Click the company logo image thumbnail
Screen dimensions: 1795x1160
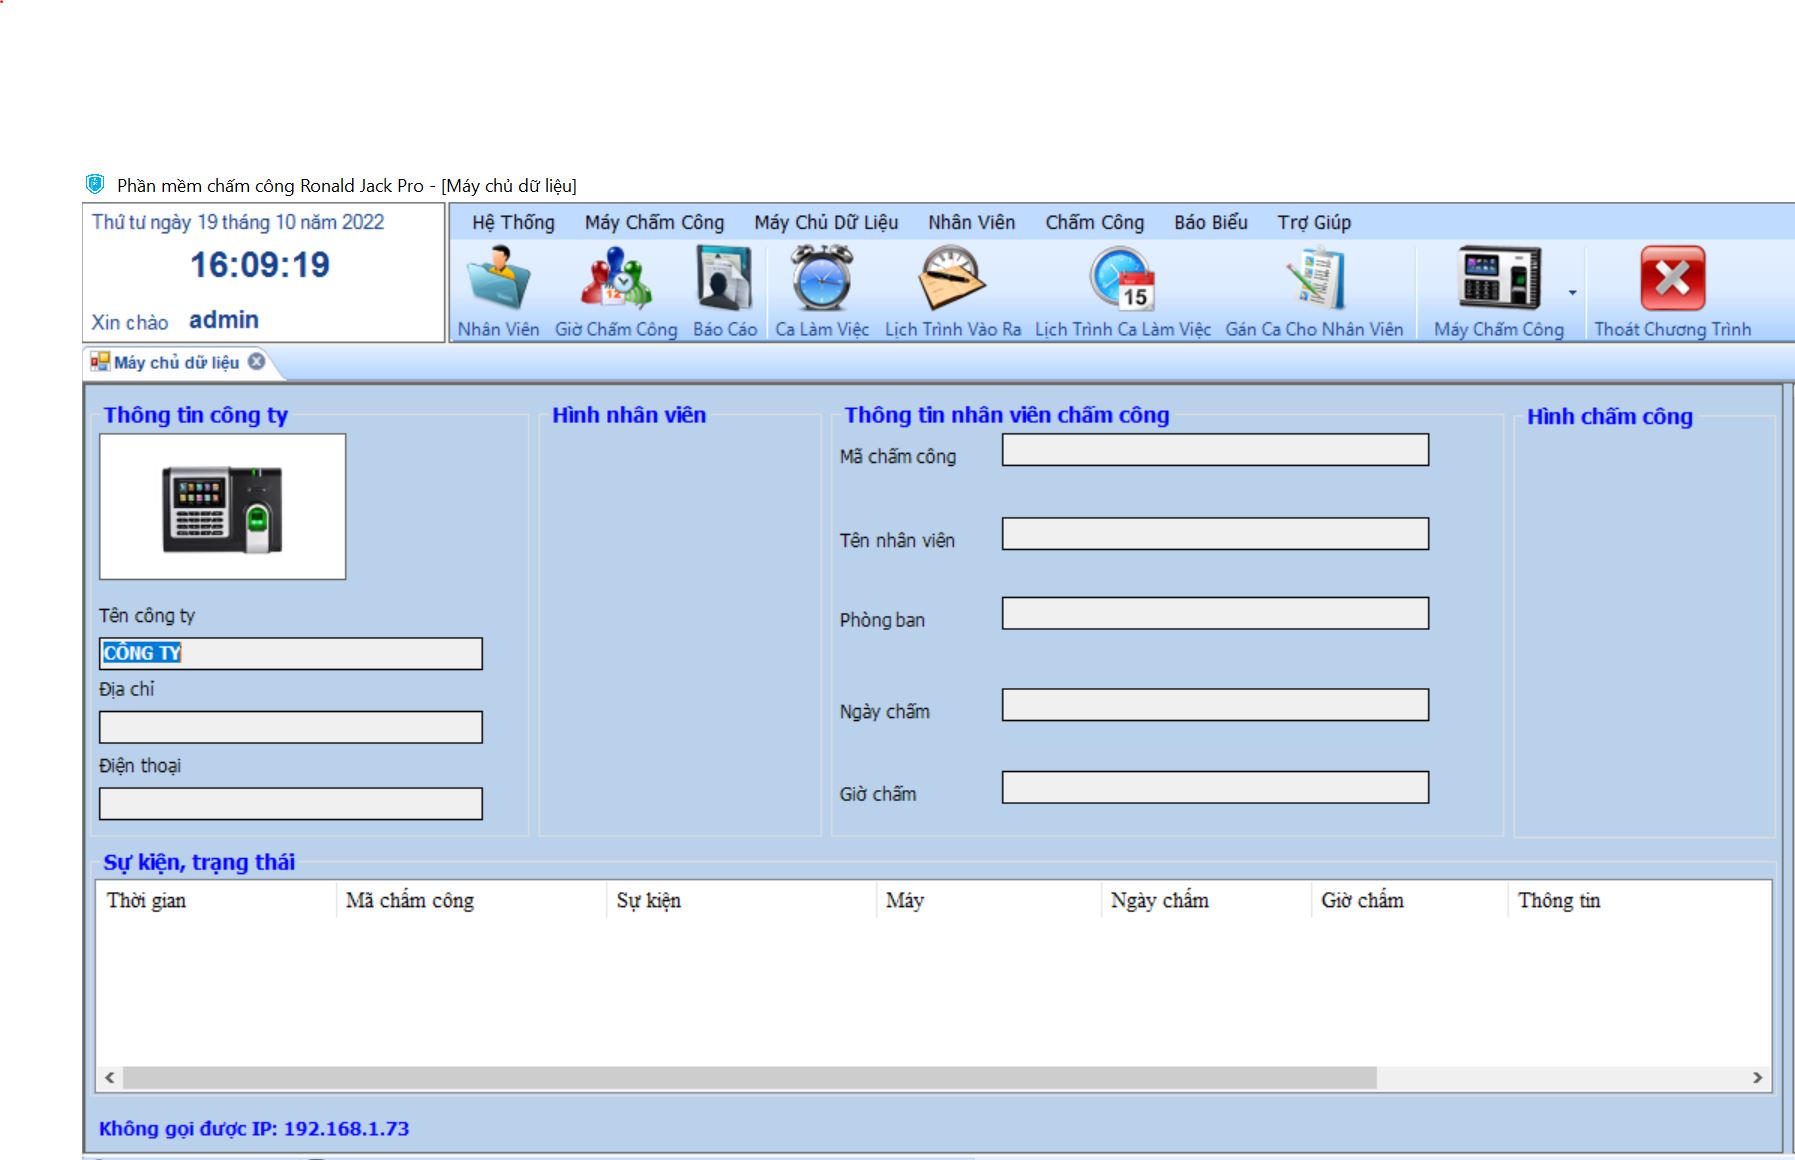[x=222, y=507]
